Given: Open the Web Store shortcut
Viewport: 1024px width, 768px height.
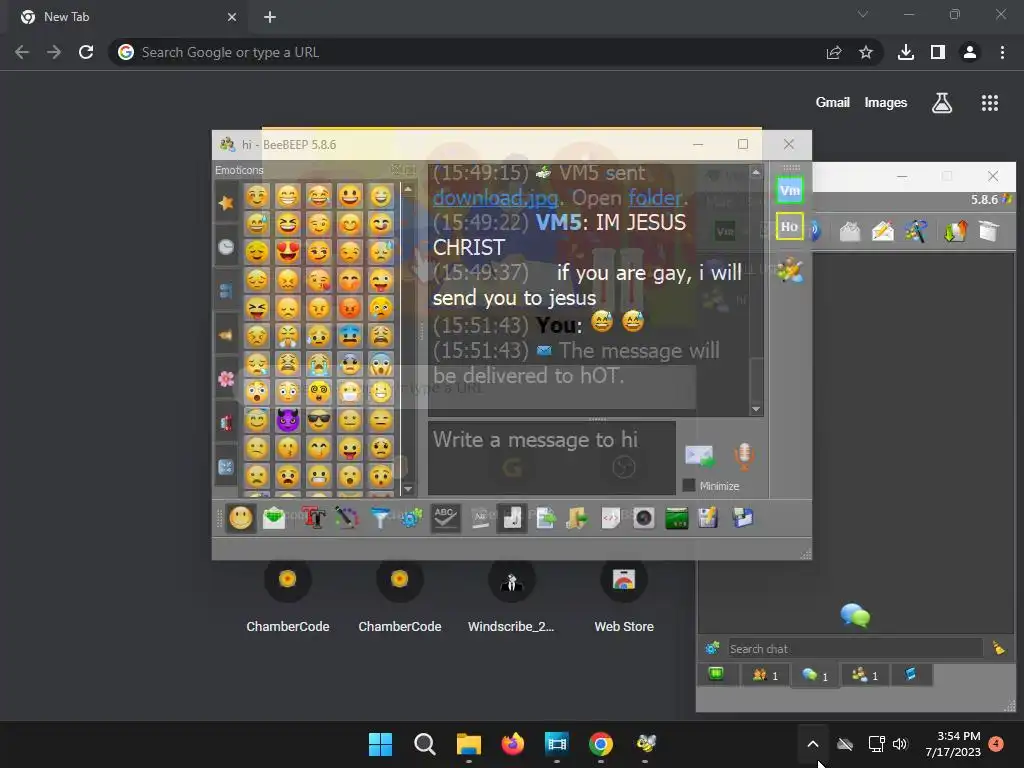Looking at the screenshot, I should click(624, 596).
